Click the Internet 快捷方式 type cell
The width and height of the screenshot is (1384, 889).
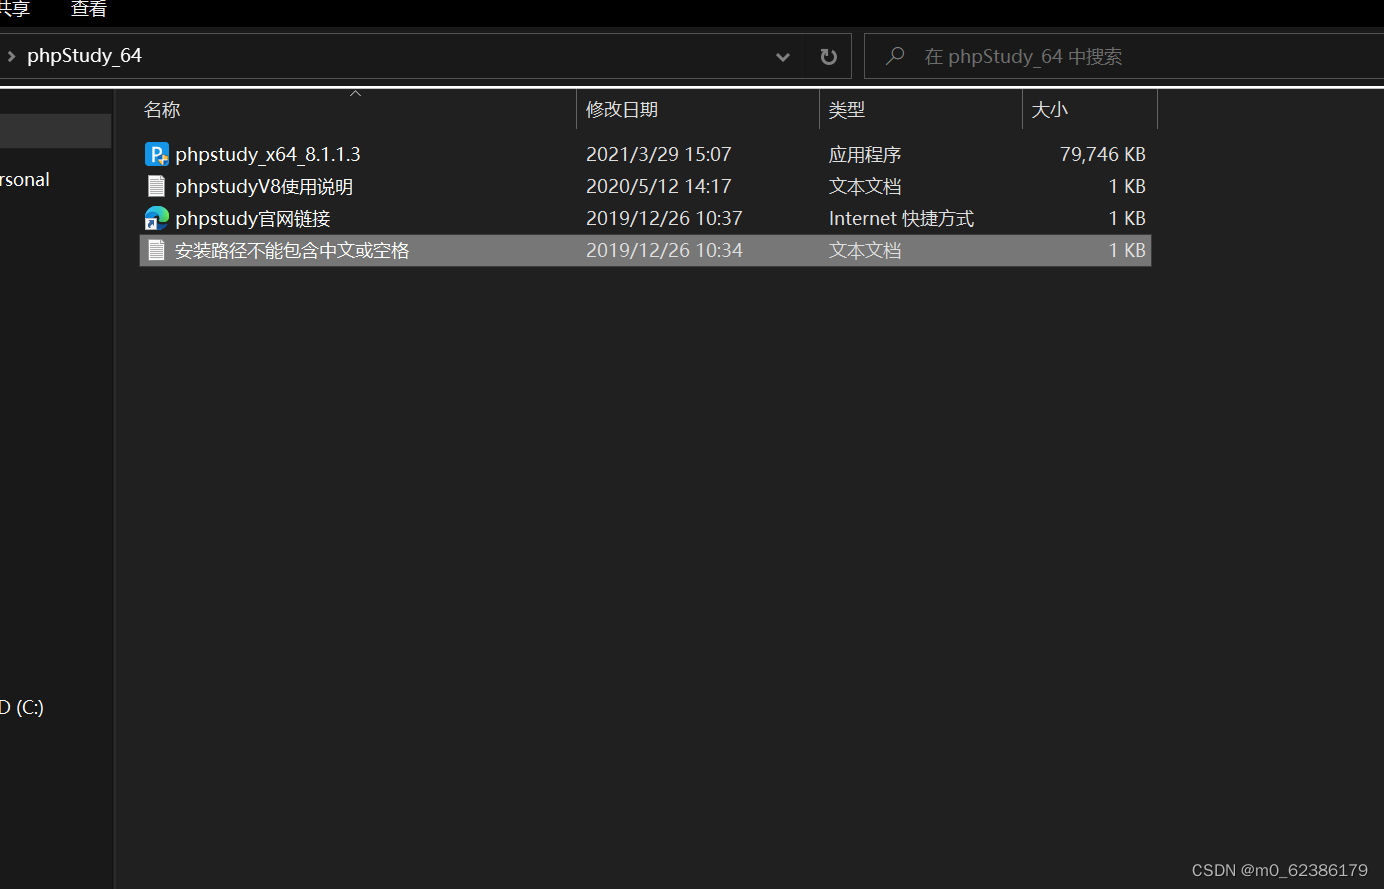(x=901, y=218)
